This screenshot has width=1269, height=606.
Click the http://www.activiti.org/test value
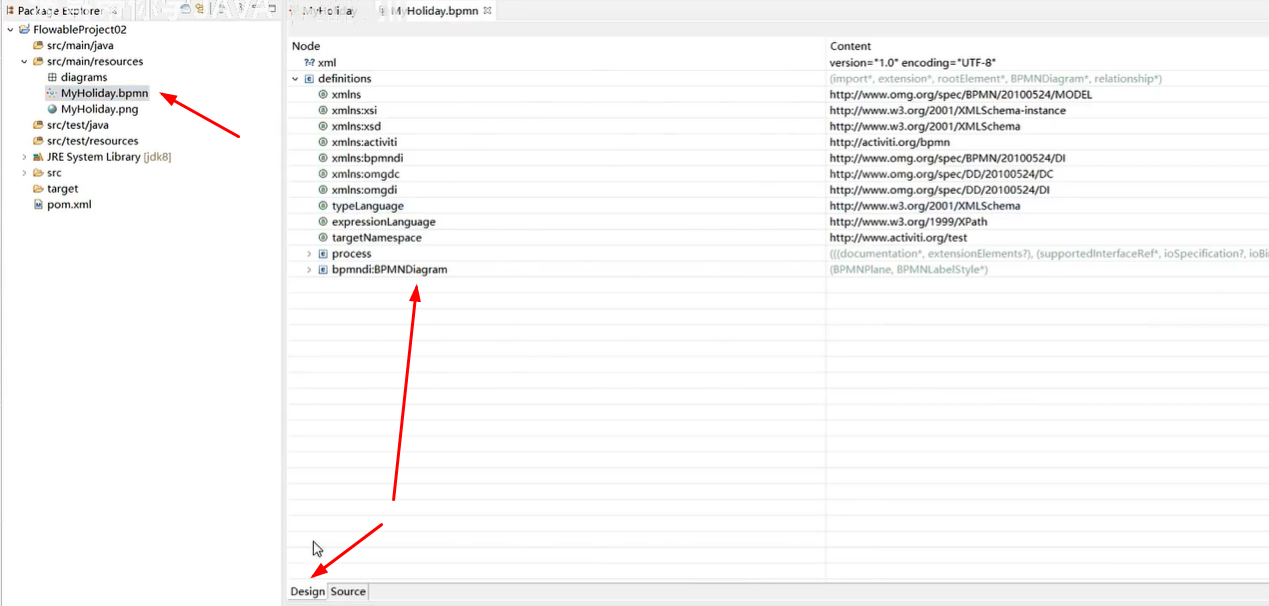pyautogui.click(x=898, y=238)
